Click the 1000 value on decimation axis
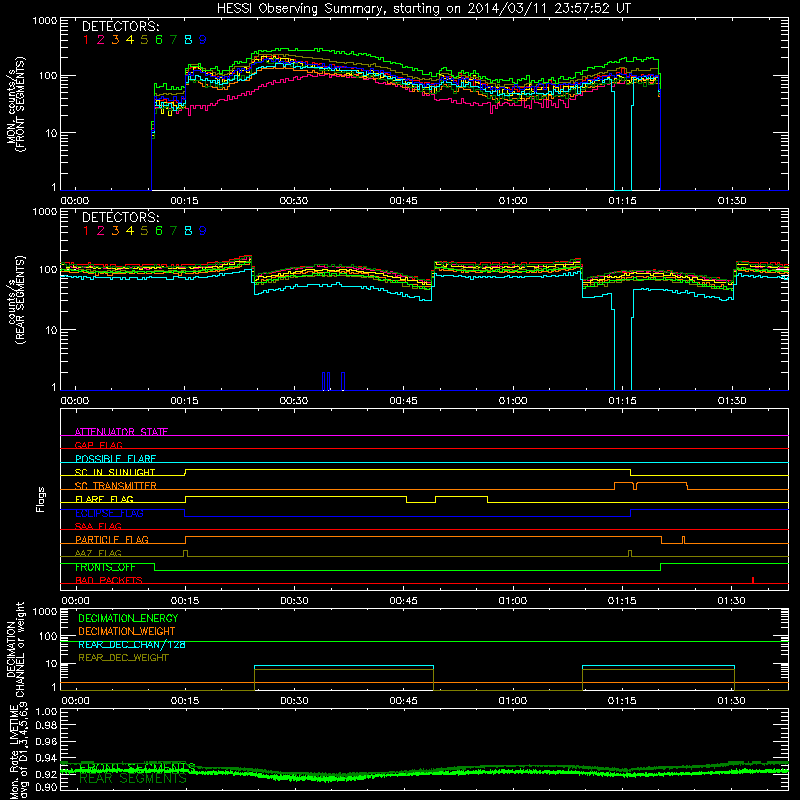Image resolution: width=800 pixels, height=800 pixels. click(x=45, y=612)
